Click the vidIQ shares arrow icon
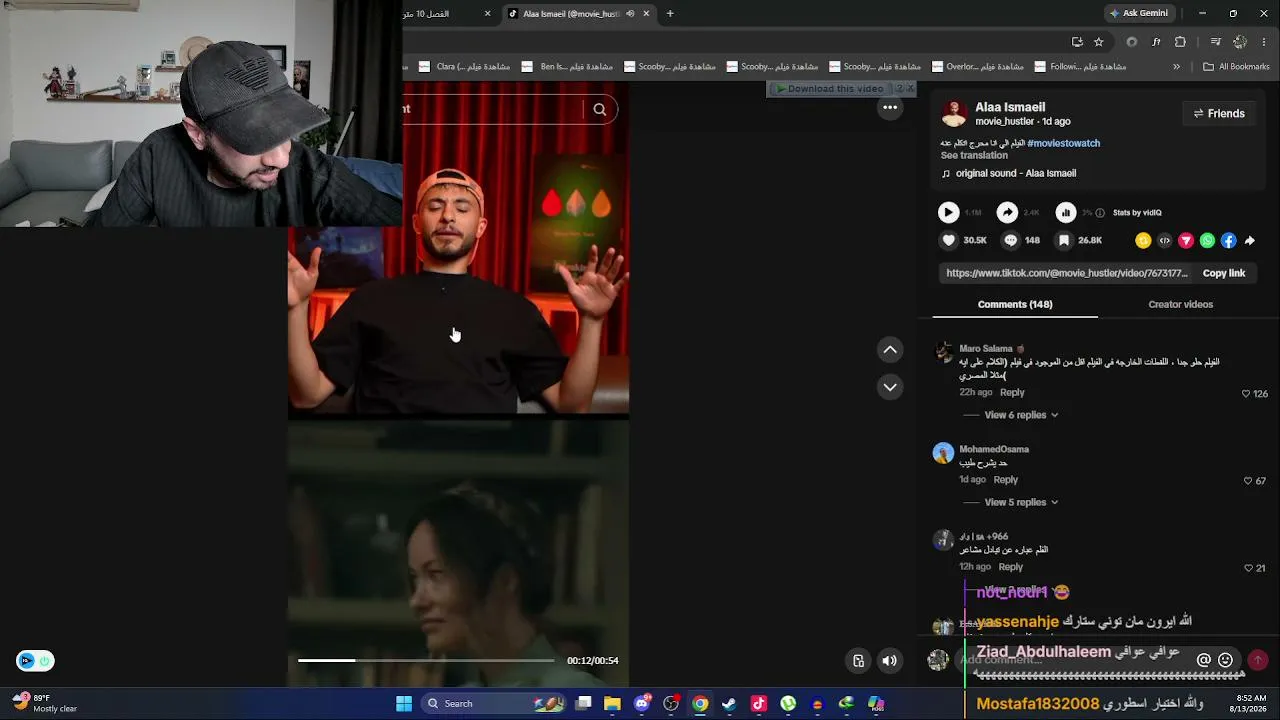Image resolution: width=1280 pixels, height=720 pixels. pyautogui.click(x=1007, y=212)
